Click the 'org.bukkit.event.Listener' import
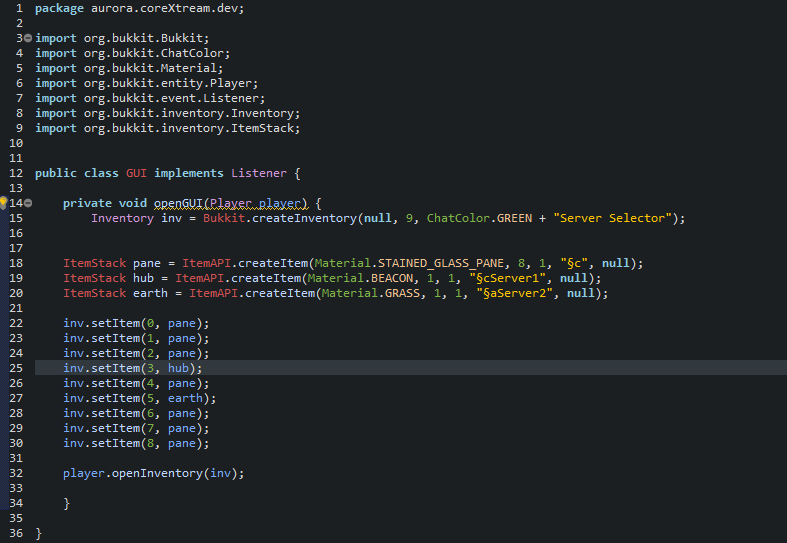Image resolution: width=787 pixels, height=543 pixels. [x=171, y=98]
